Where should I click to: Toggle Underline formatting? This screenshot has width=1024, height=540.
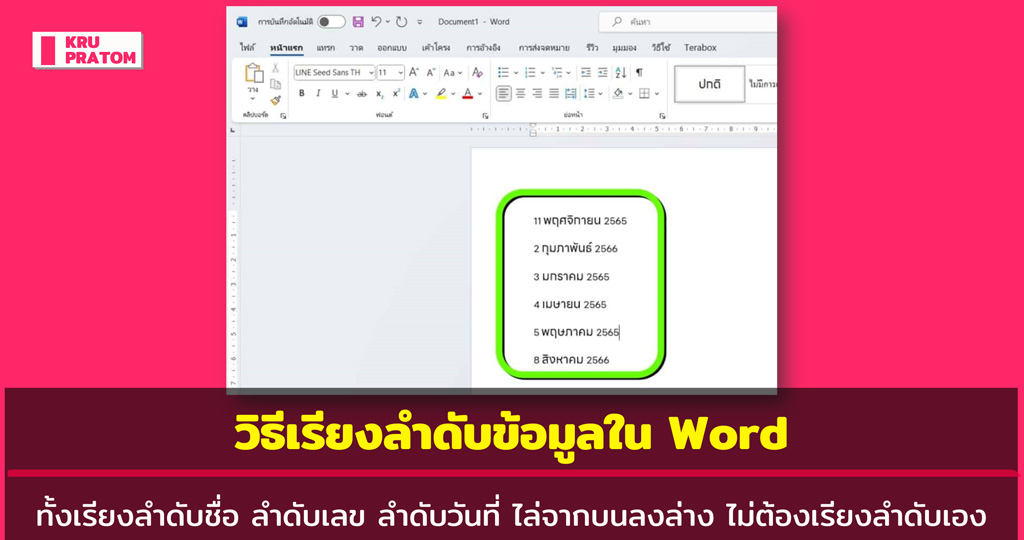tap(334, 94)
